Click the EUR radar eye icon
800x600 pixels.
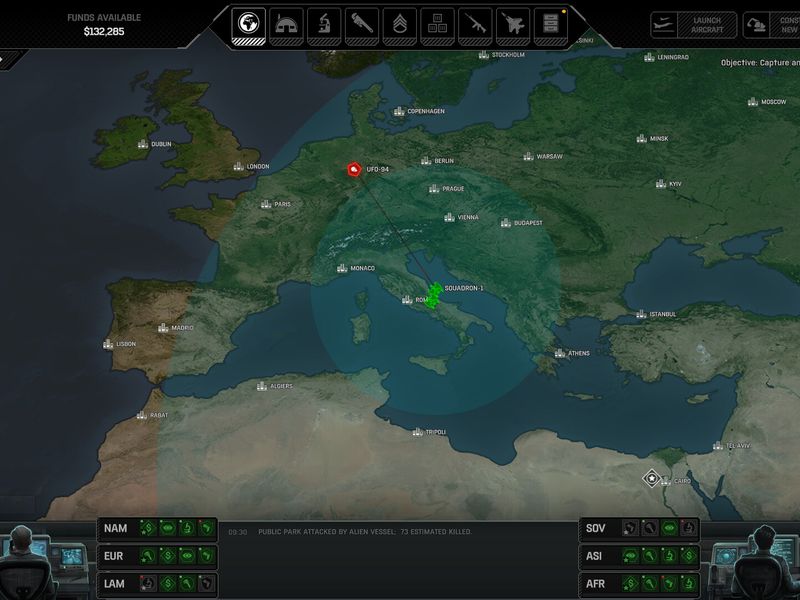point(187,556)
